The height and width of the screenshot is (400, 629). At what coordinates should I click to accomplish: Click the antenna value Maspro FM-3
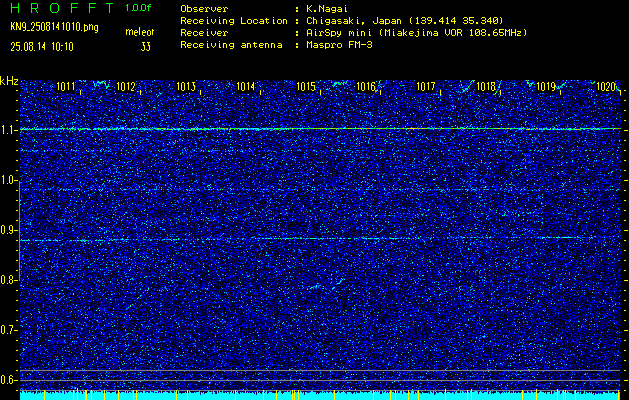[x=339, y=45]
